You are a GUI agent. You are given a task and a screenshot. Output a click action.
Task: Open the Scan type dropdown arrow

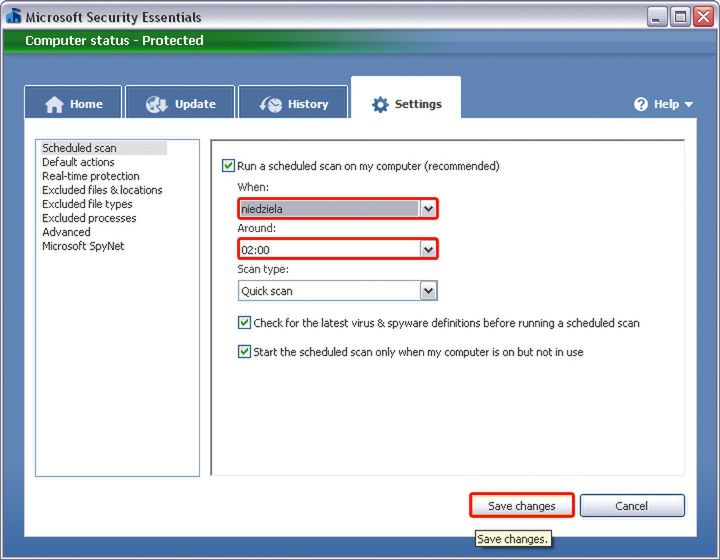pos(428,291)
